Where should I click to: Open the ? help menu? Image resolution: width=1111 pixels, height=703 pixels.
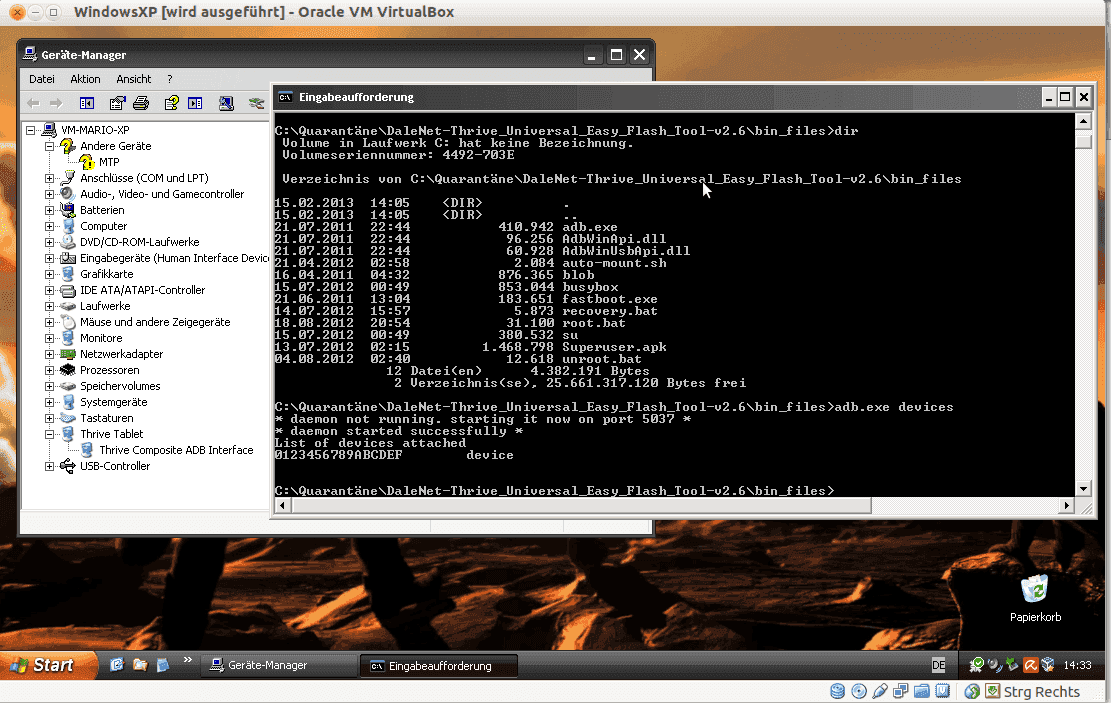pyautogui.click(x=169, y=79)
